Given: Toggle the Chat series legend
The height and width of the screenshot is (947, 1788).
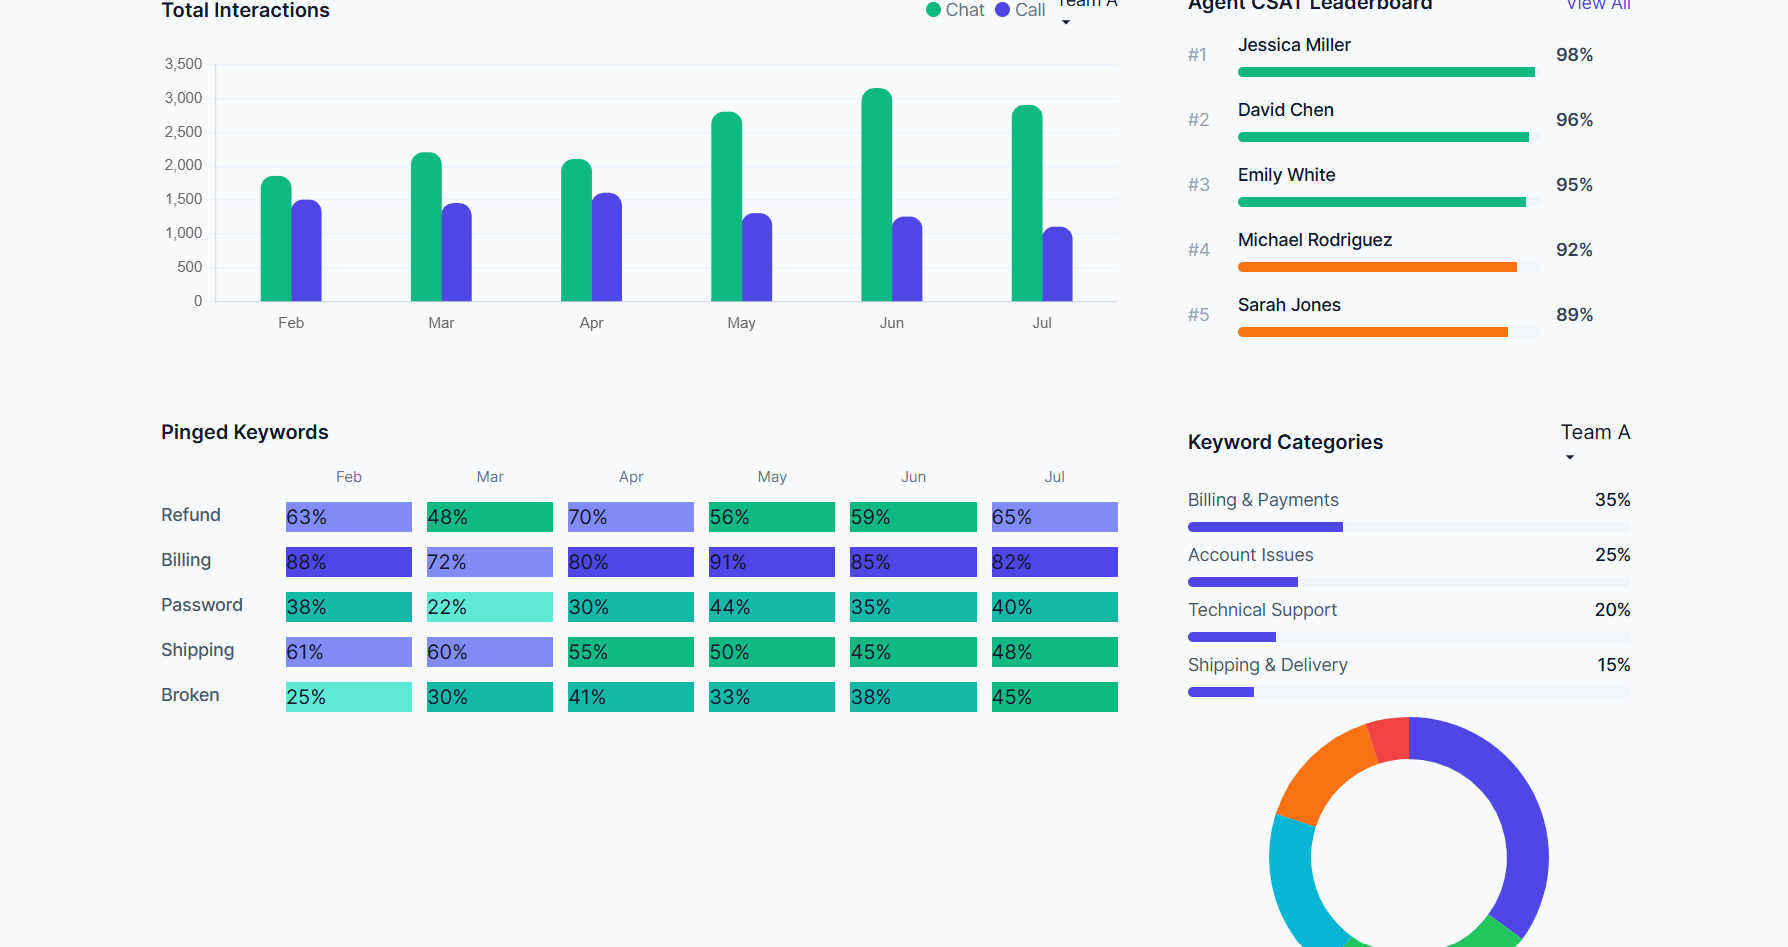Looking at the screenshot, I should [x=955, y=10].
